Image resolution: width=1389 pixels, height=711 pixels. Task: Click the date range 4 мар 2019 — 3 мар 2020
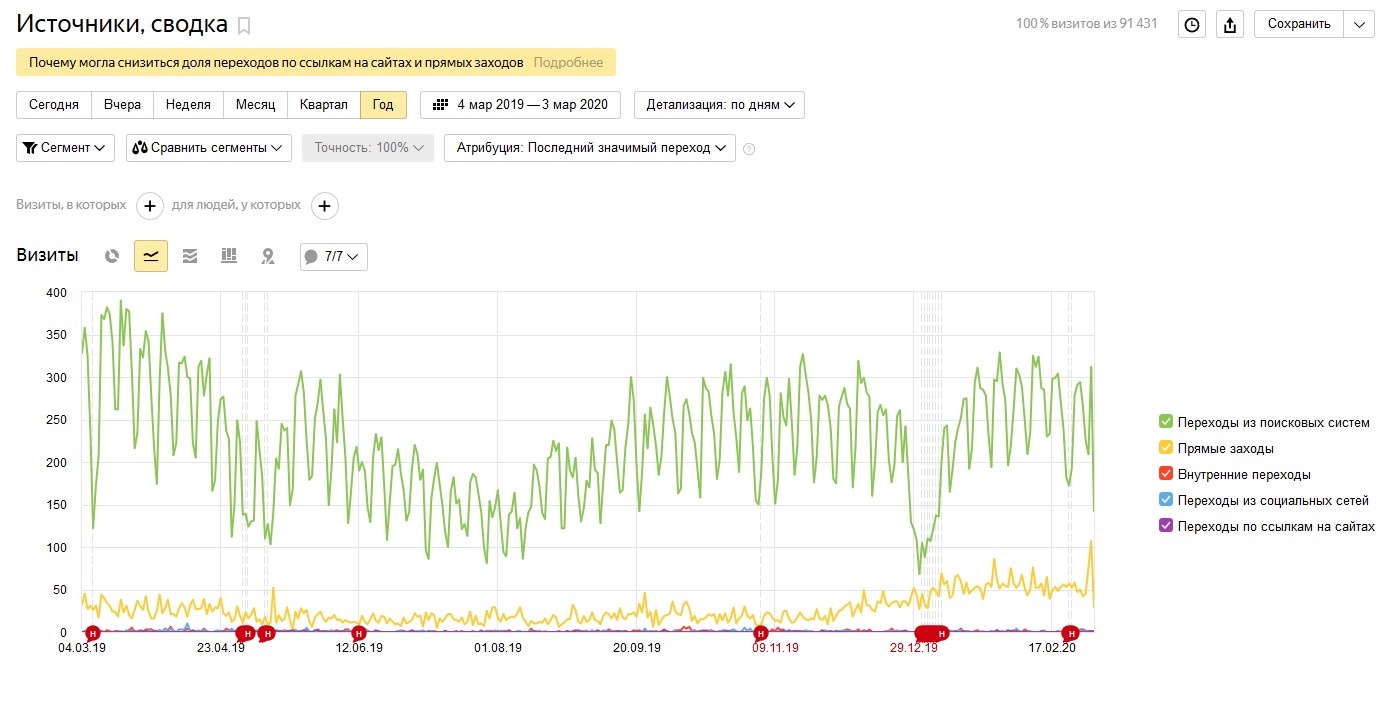pos(520,105)
